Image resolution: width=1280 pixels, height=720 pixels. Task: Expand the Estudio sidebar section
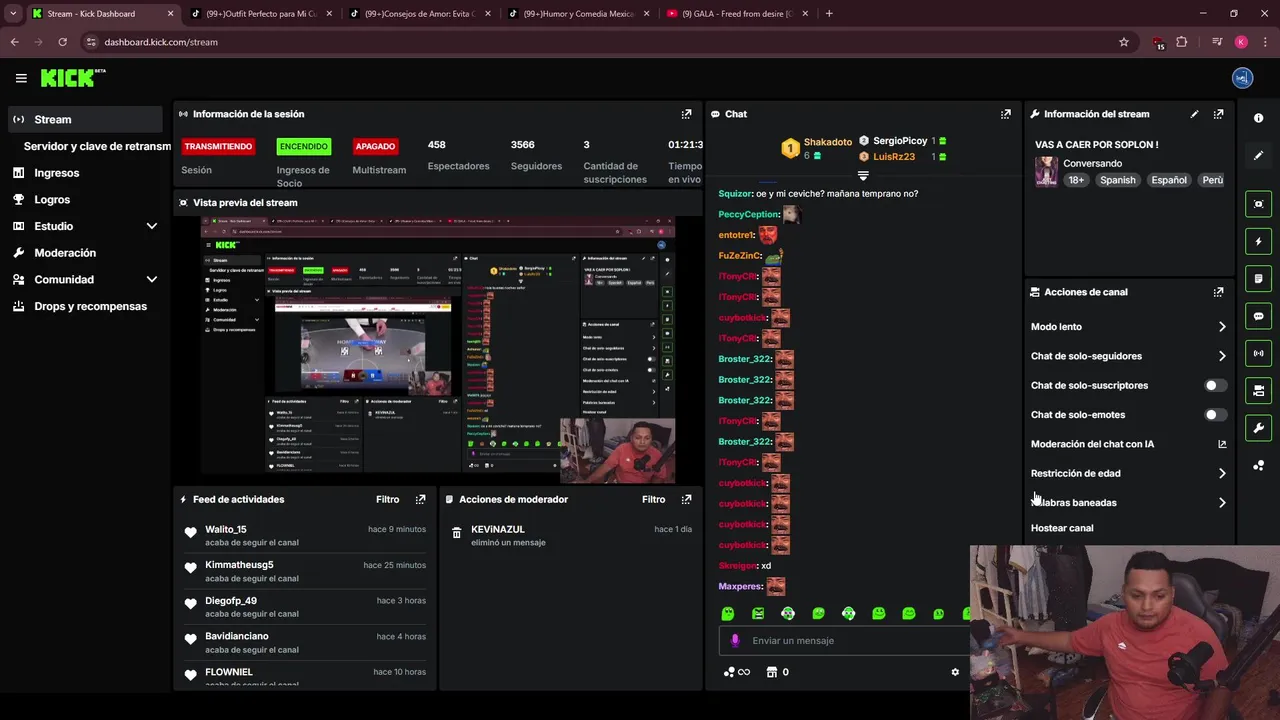coord(152,226)
